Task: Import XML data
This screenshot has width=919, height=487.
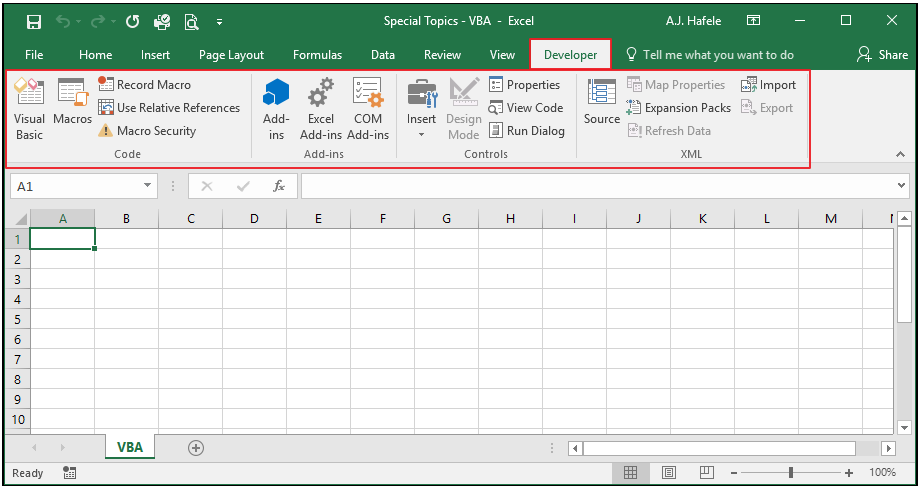Action: 768,84
